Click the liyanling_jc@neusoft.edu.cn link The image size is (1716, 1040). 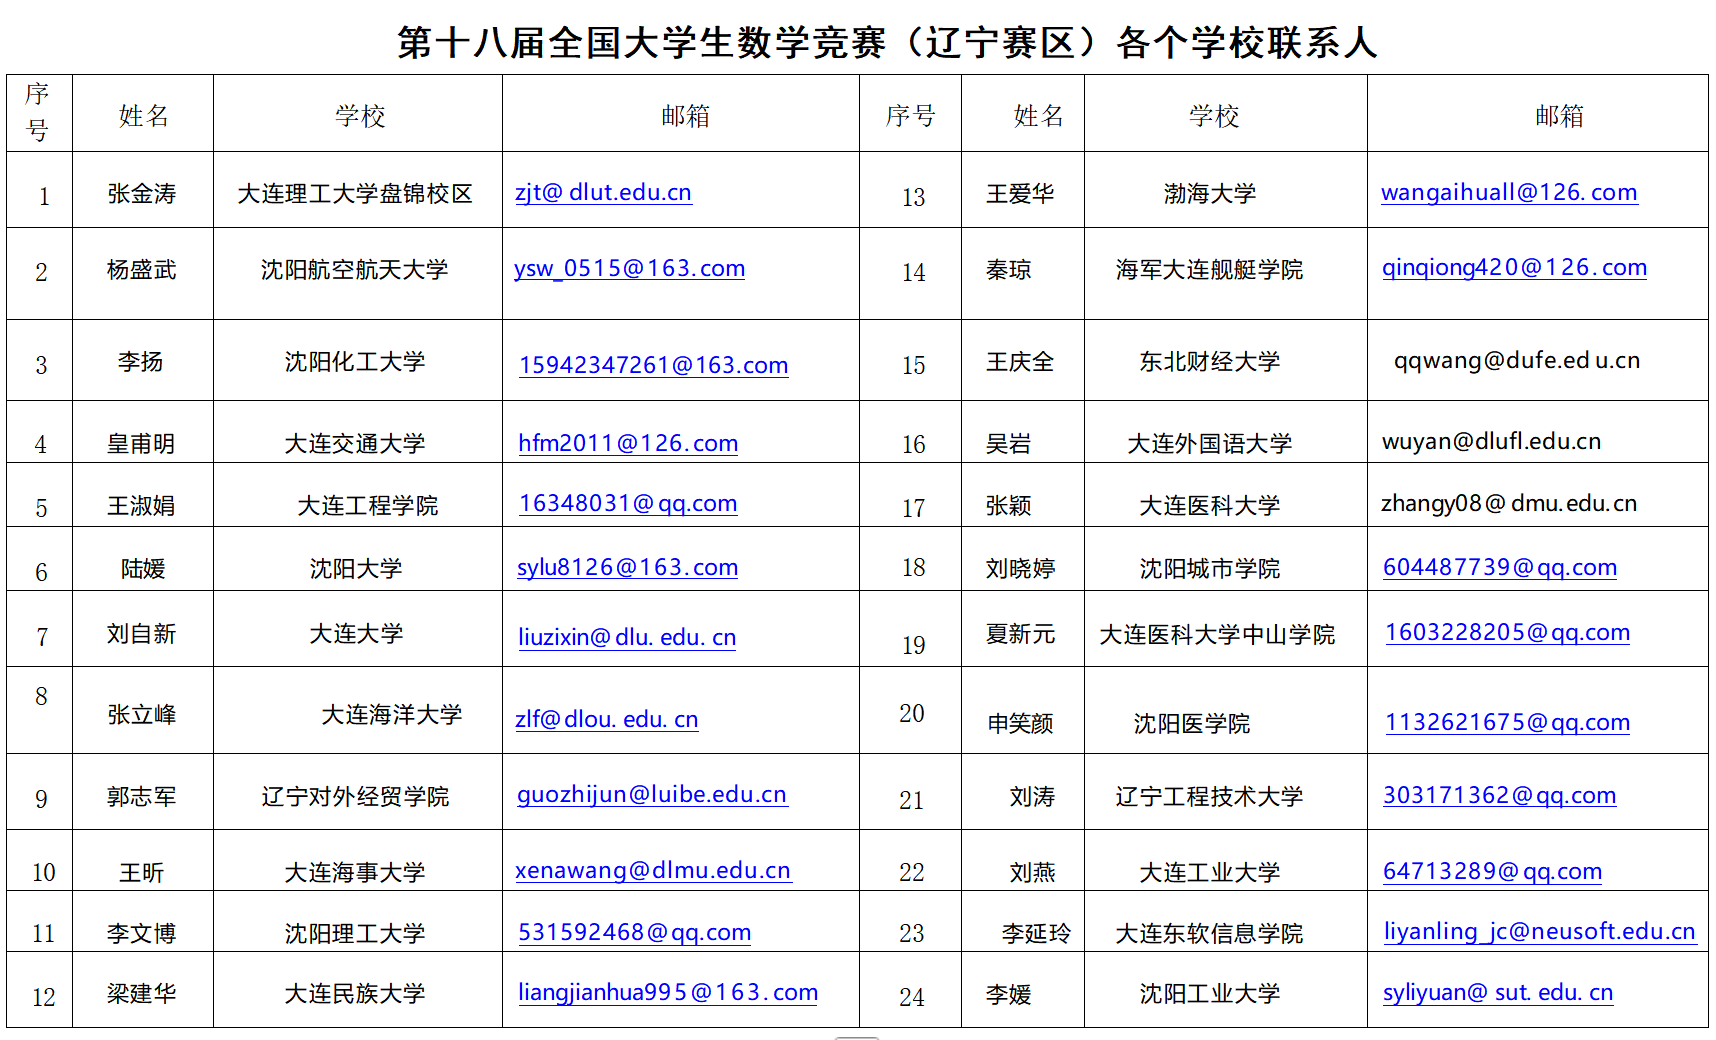click(1540, 931)
